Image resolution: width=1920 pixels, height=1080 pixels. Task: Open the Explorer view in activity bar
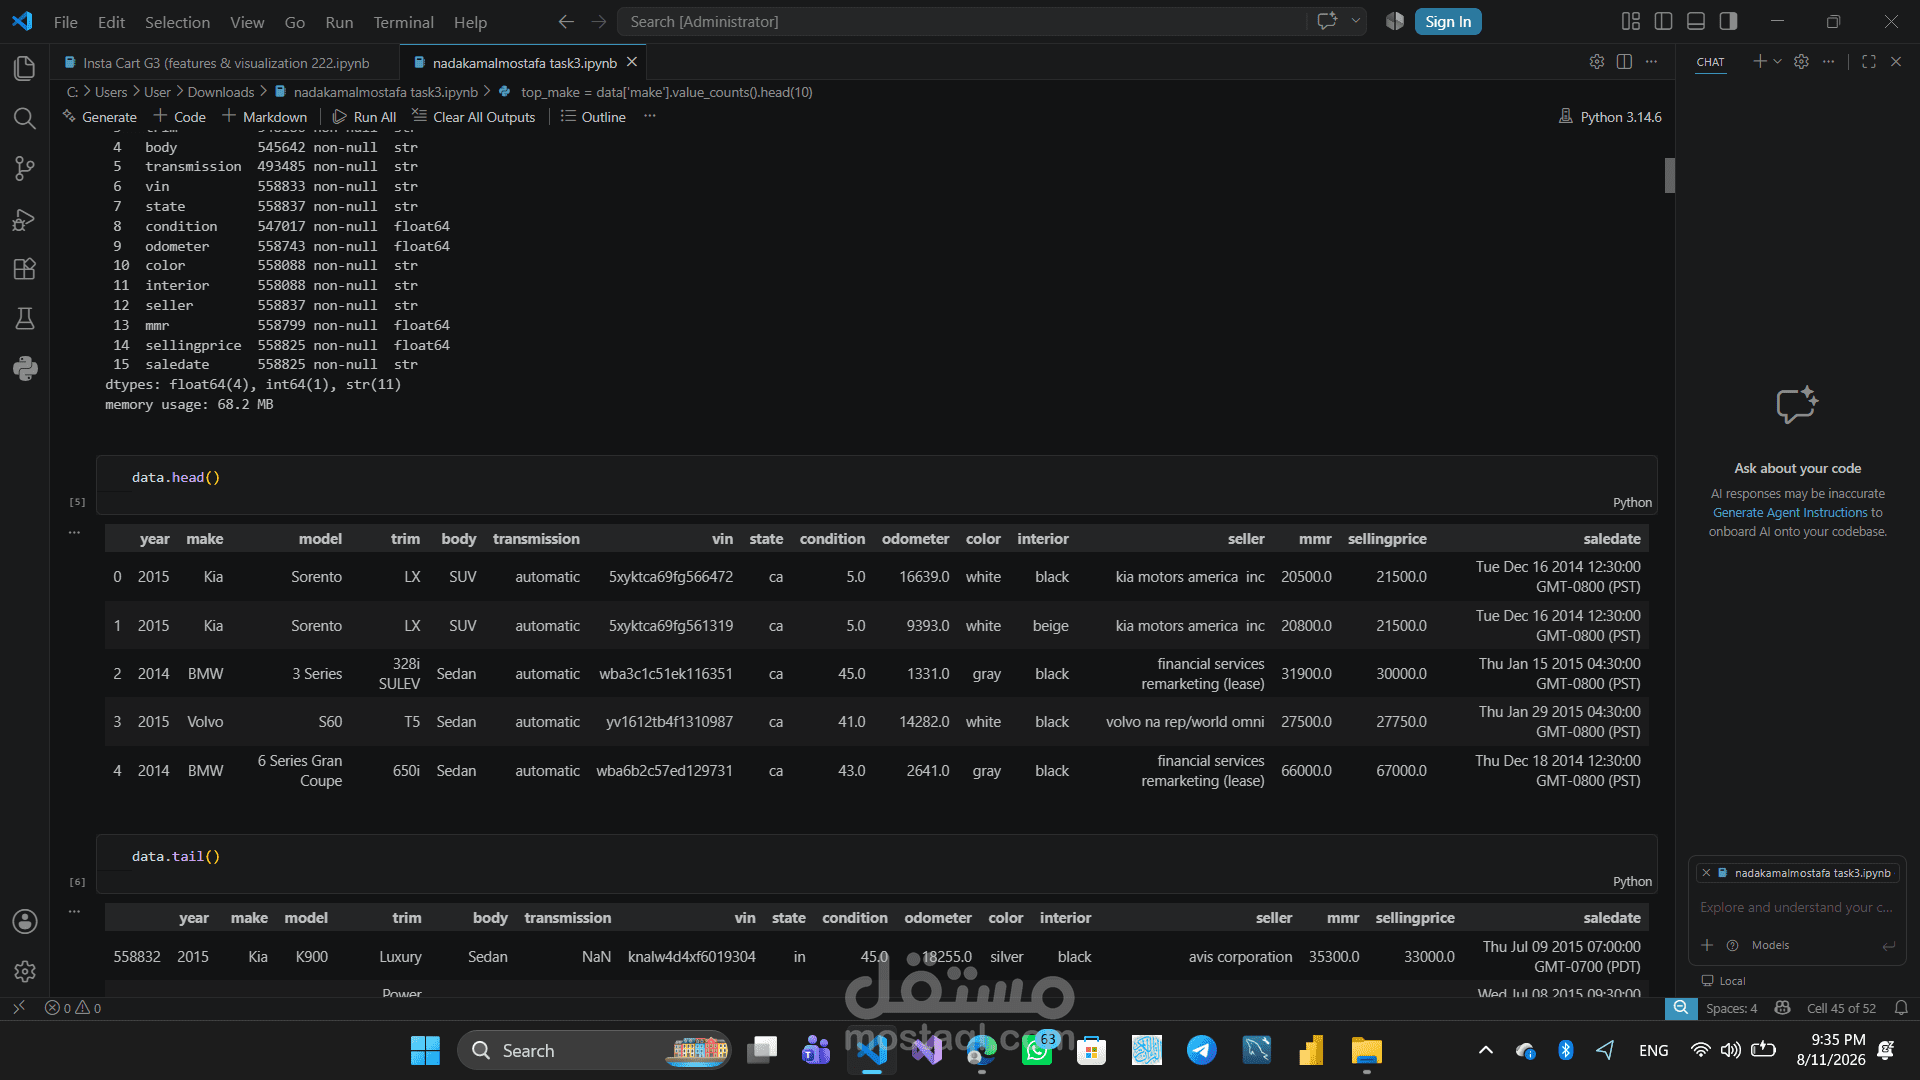[x=25, y=68]
